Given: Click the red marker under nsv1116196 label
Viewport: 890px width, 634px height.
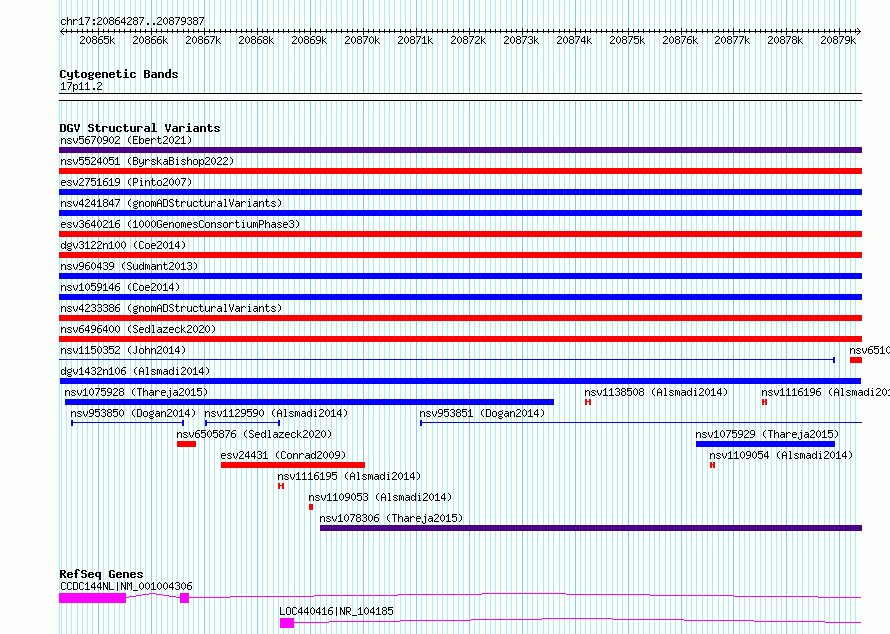Looking at the screenshot, I should click(764, 402).
